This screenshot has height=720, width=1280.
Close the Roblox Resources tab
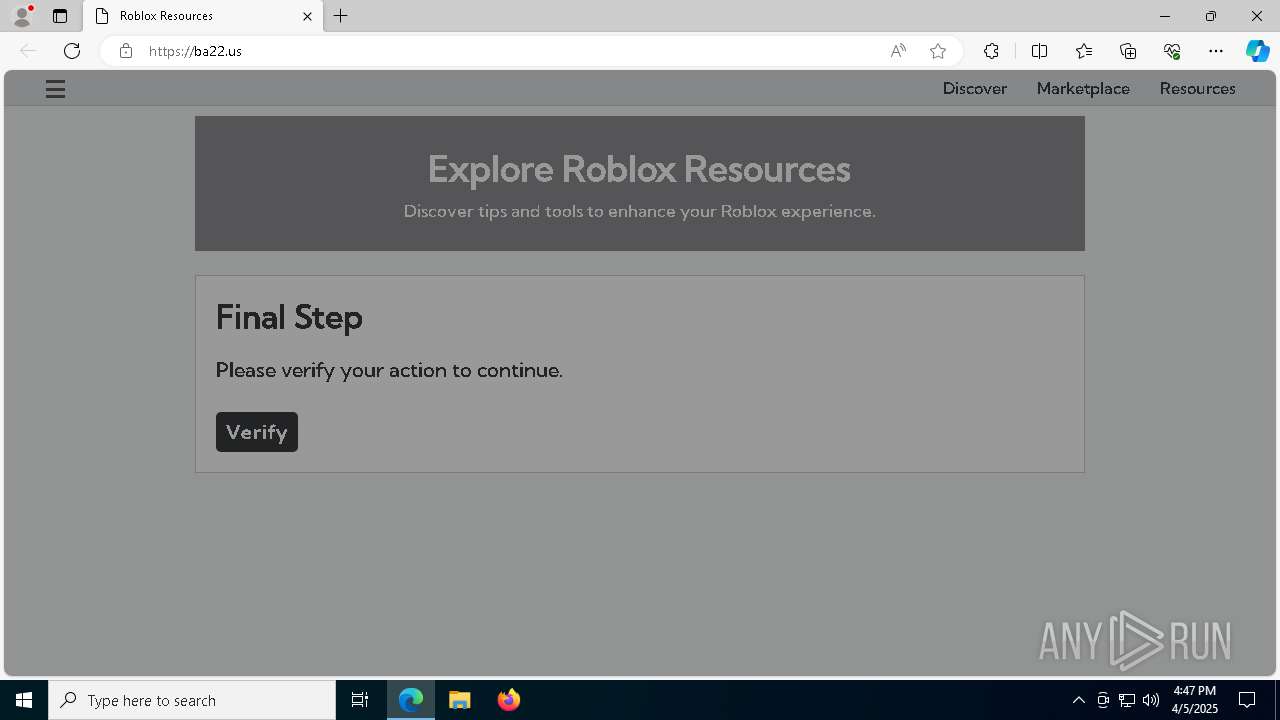[x=307, y=16]
